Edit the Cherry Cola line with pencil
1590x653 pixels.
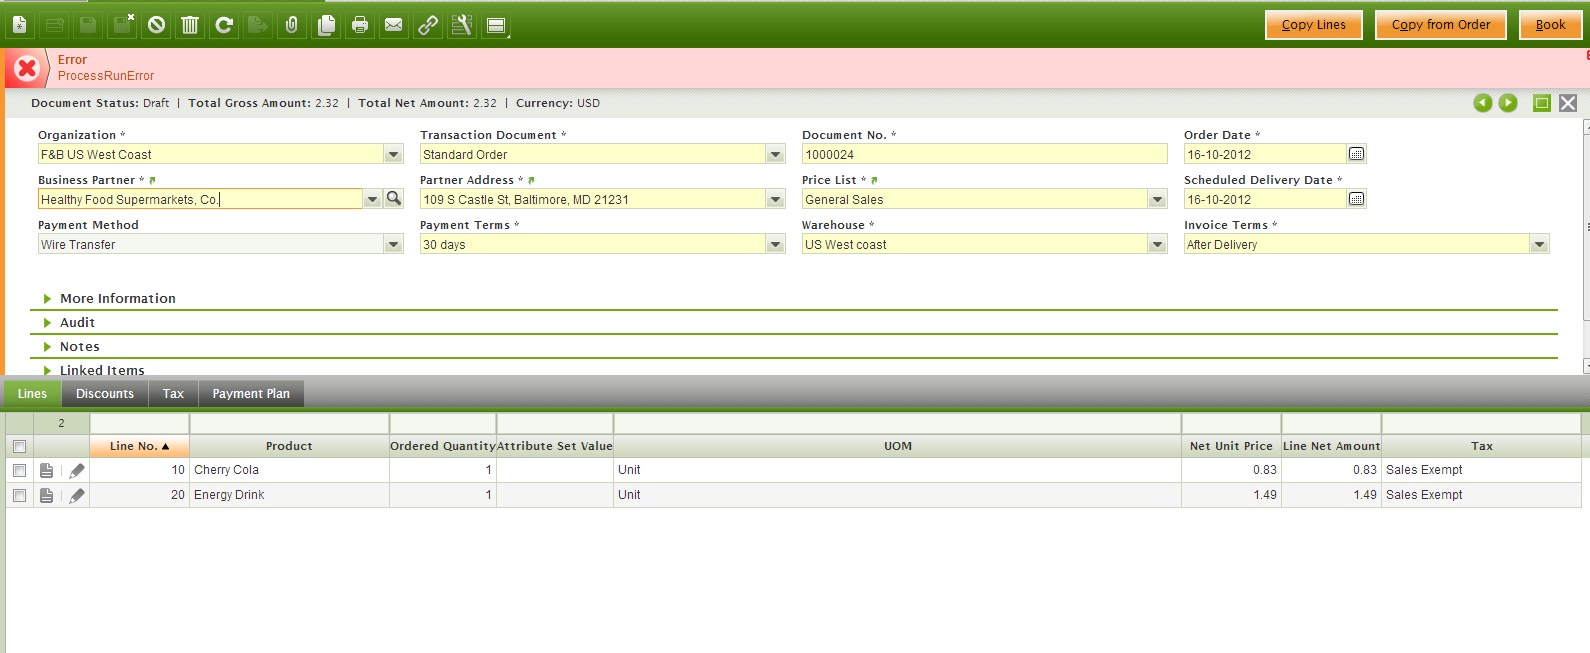[77, 470]
